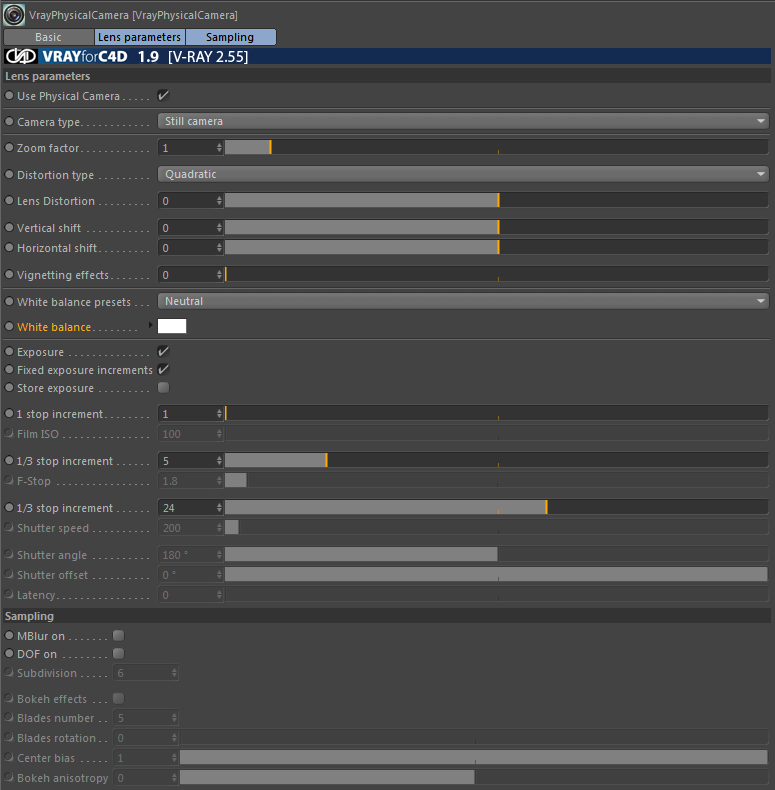This screenshot has height=790, width=775.
Task: Switch to the Basic tab
Action: (x=48, y=37)
